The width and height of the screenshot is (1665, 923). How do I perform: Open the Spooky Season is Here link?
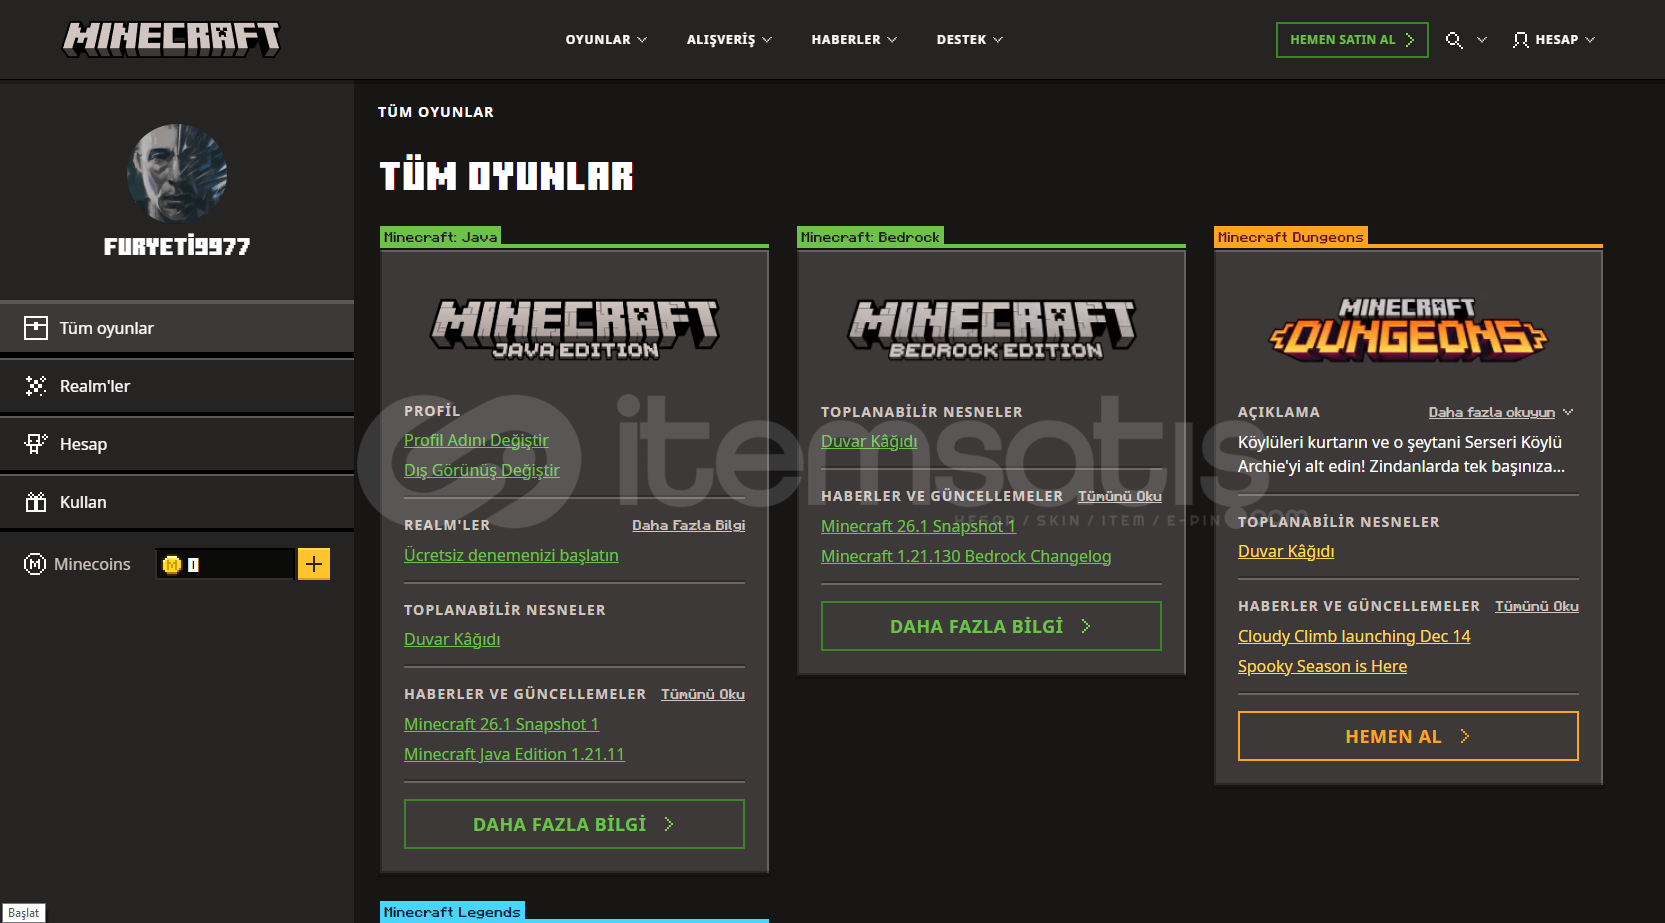coord(1322,666)
